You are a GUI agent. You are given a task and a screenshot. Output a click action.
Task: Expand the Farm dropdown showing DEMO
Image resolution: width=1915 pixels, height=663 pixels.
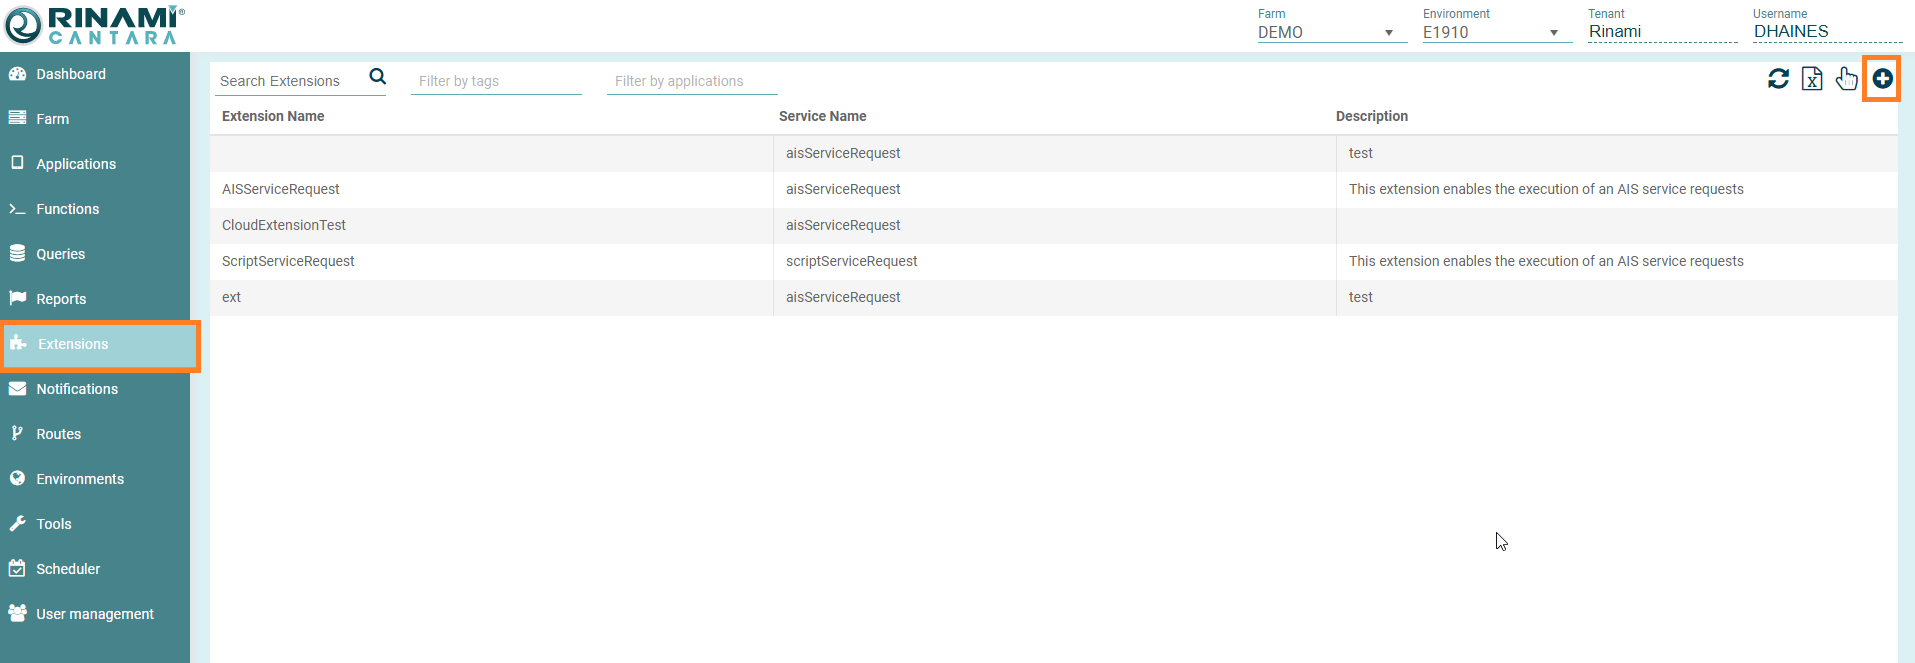[x=1330, y=32]
